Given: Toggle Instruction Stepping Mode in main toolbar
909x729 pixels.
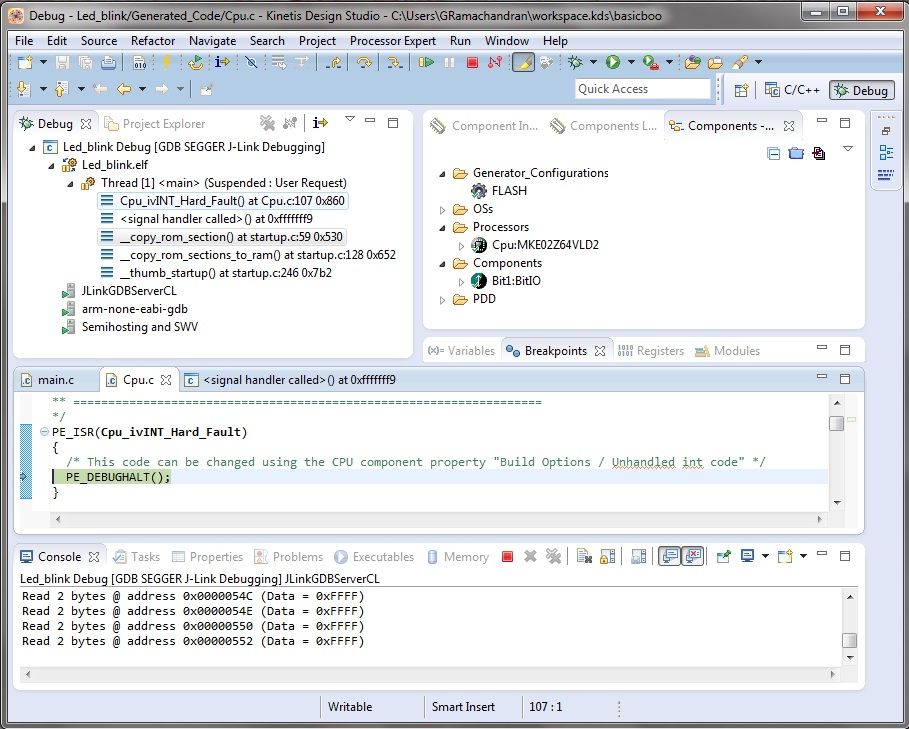Looking at the screenshot, I should click(222, 61).
